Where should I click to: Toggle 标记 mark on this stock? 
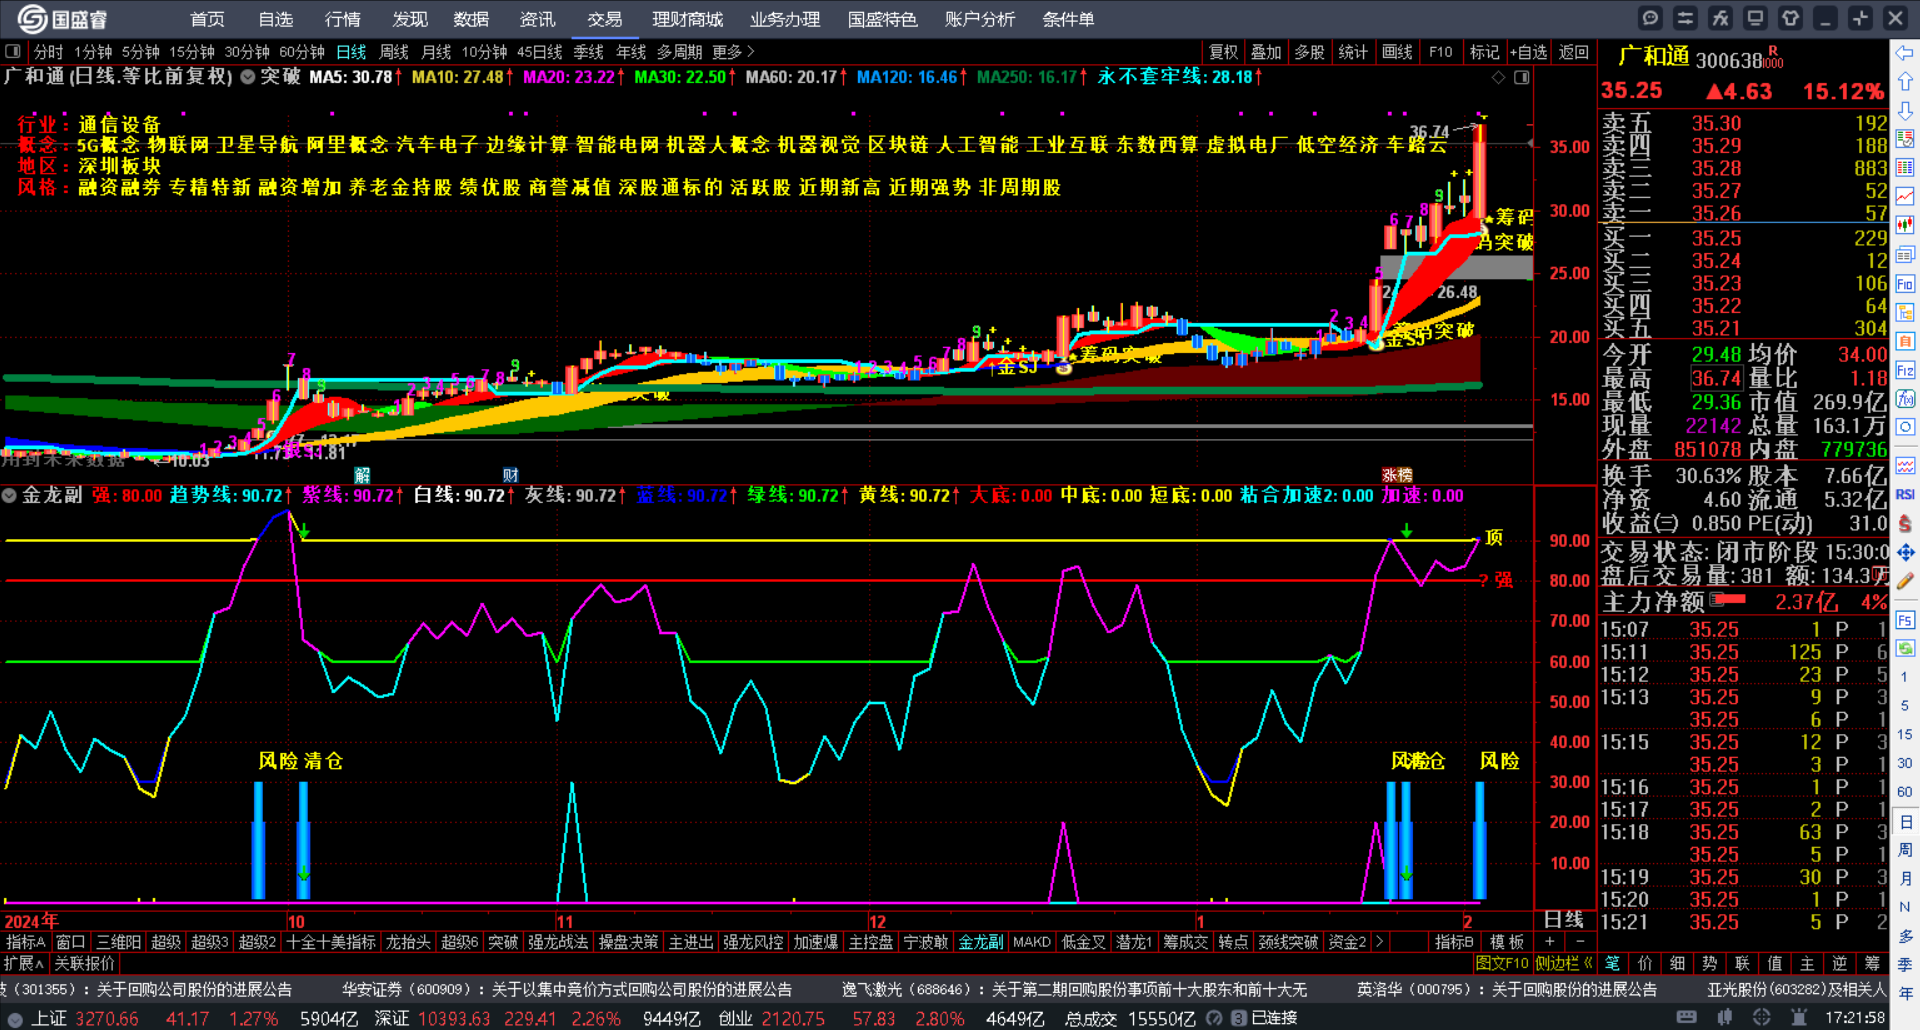point(1484,52)
